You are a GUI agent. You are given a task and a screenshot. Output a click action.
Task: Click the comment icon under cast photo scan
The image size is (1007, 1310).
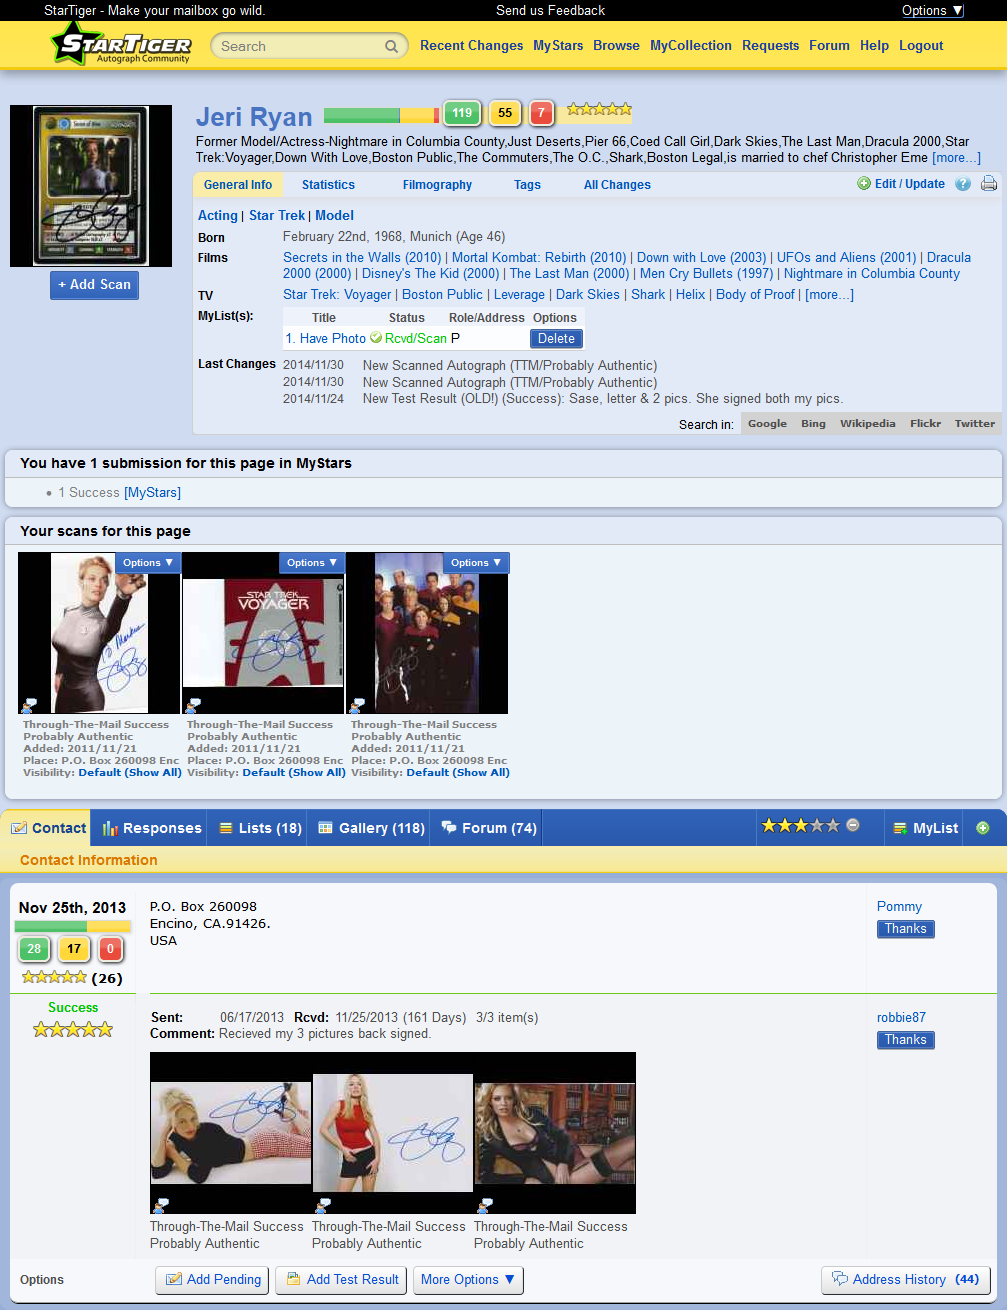pos(356,706)
